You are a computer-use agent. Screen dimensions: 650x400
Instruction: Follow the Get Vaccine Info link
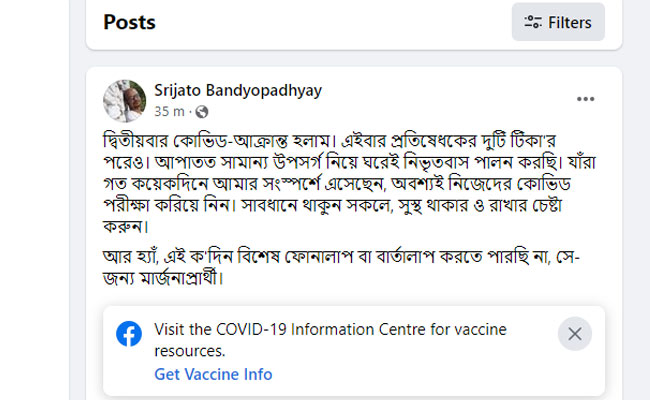[213, 374]
